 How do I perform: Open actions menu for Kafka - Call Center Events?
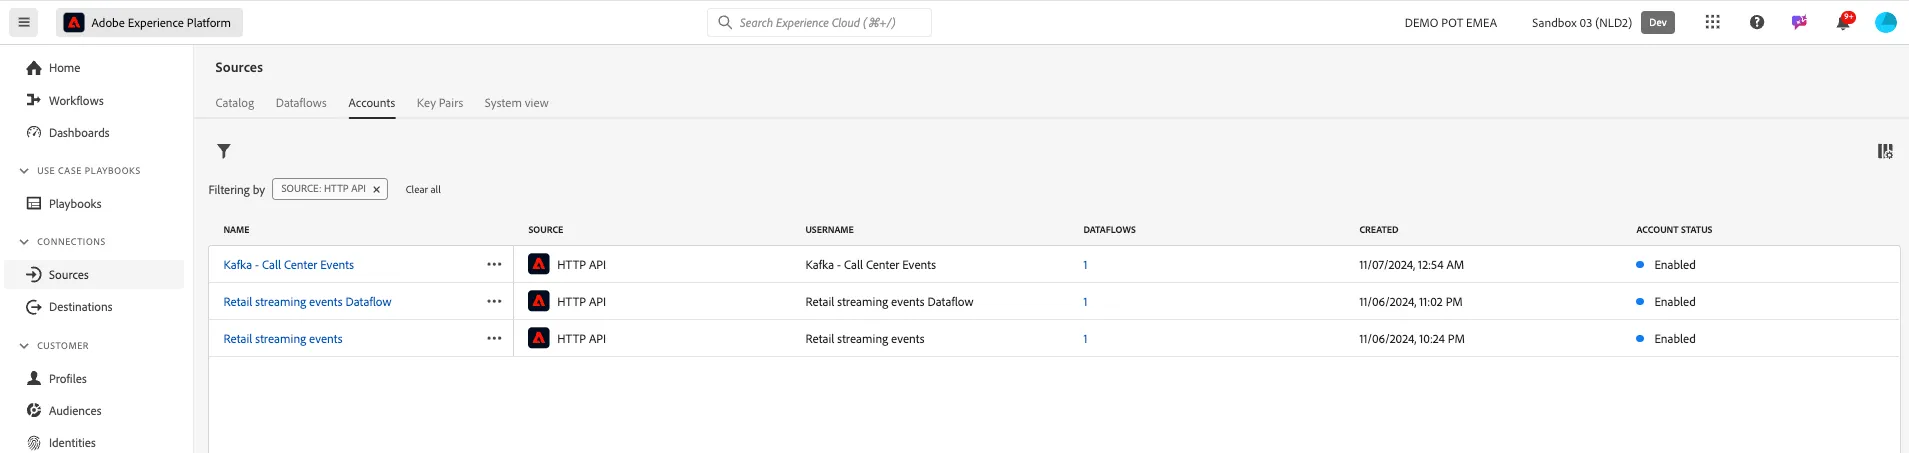pyautogui.click(x=494, y=265)
